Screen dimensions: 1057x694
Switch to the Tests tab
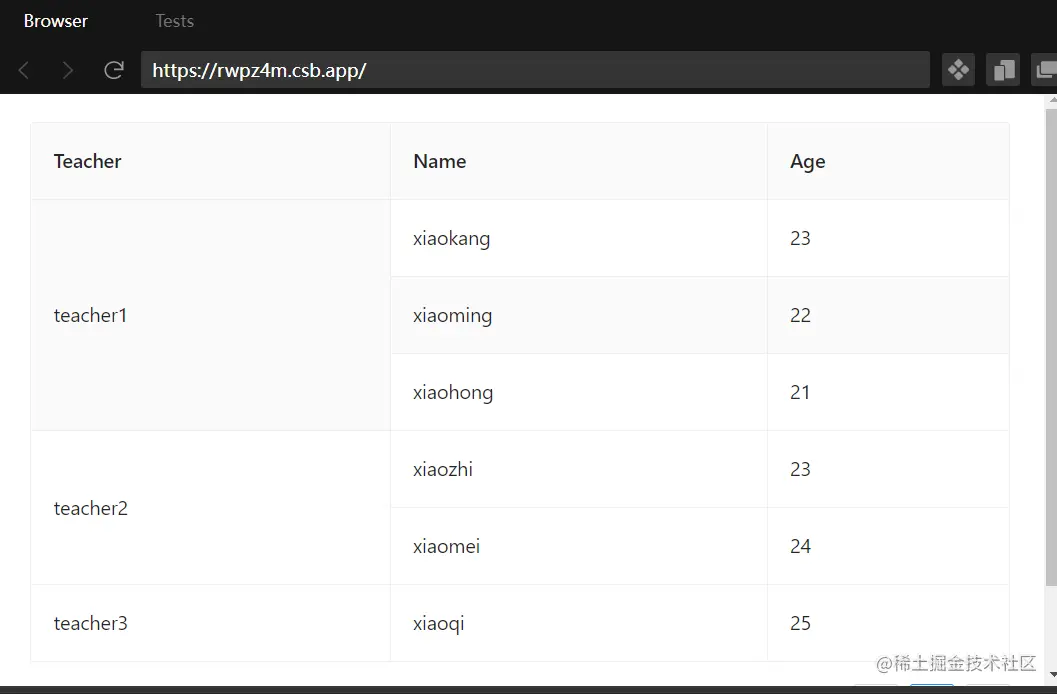(175, 21)
